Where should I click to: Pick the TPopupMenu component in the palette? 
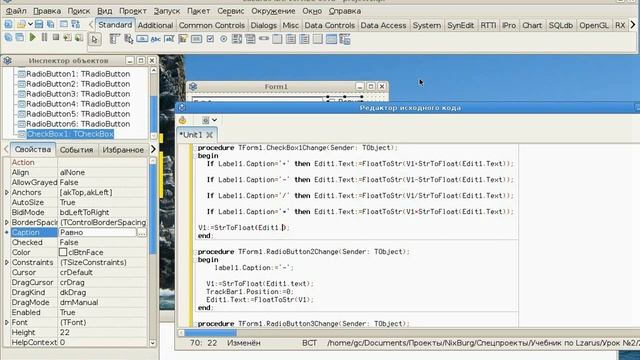pos(129,39)
